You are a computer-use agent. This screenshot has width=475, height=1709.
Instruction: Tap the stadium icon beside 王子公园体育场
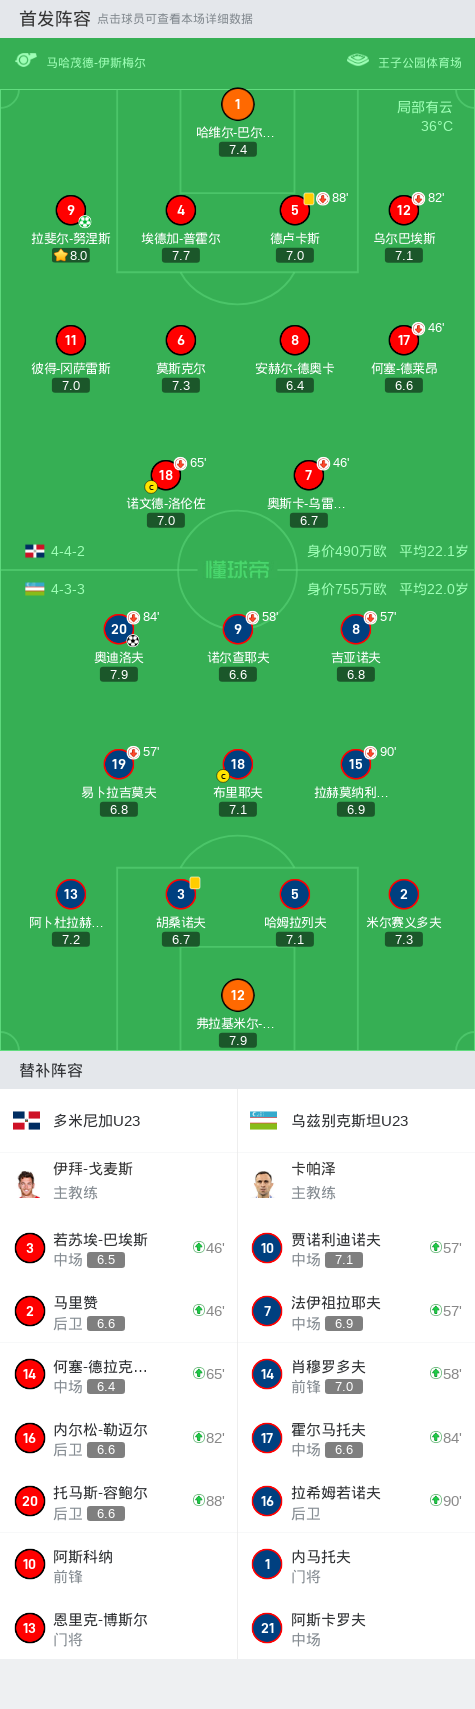[358, 61]
